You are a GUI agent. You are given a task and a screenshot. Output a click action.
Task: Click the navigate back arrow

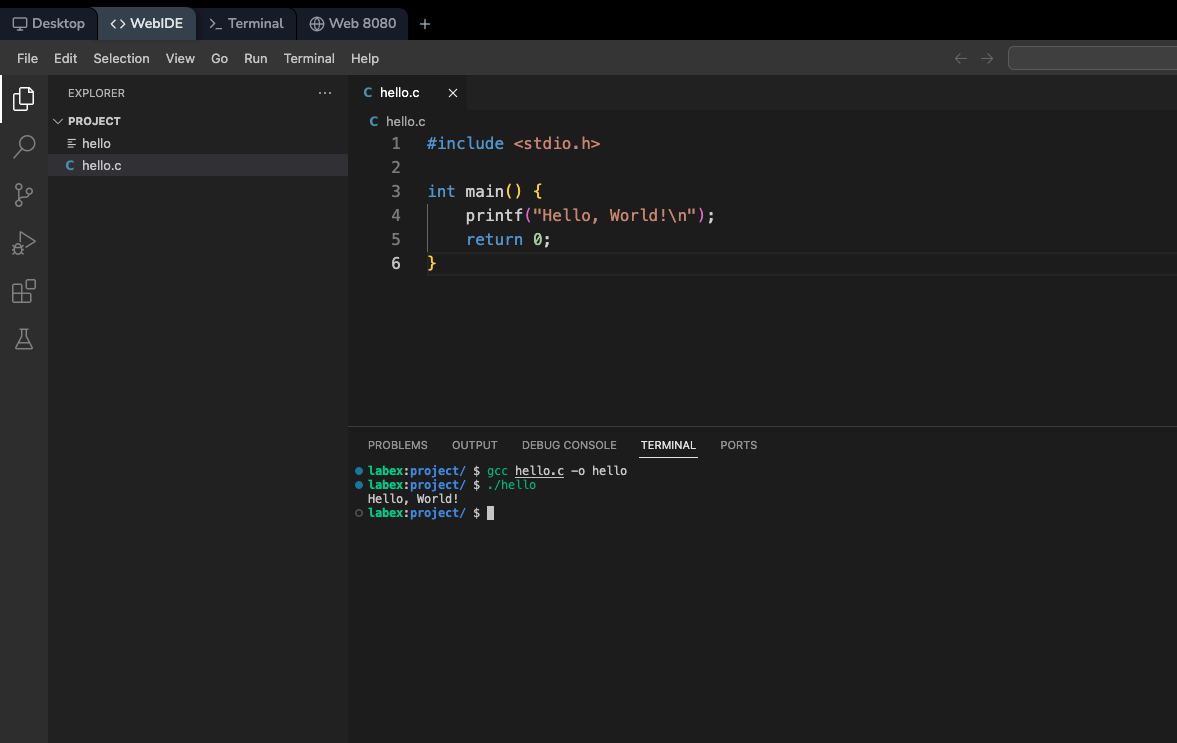(x=960, y=58)
